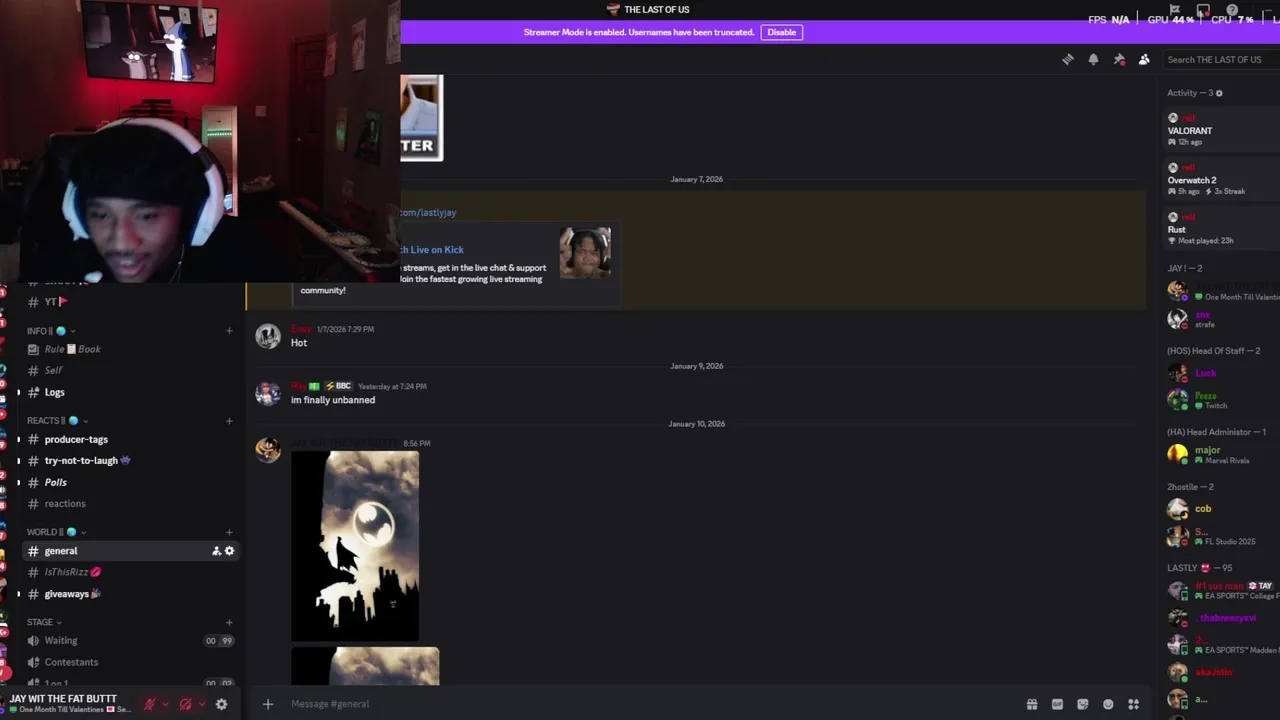View member thabreezyxvi's profile
Viewport: 1280px width, 720px height.
pos(1227,618)
